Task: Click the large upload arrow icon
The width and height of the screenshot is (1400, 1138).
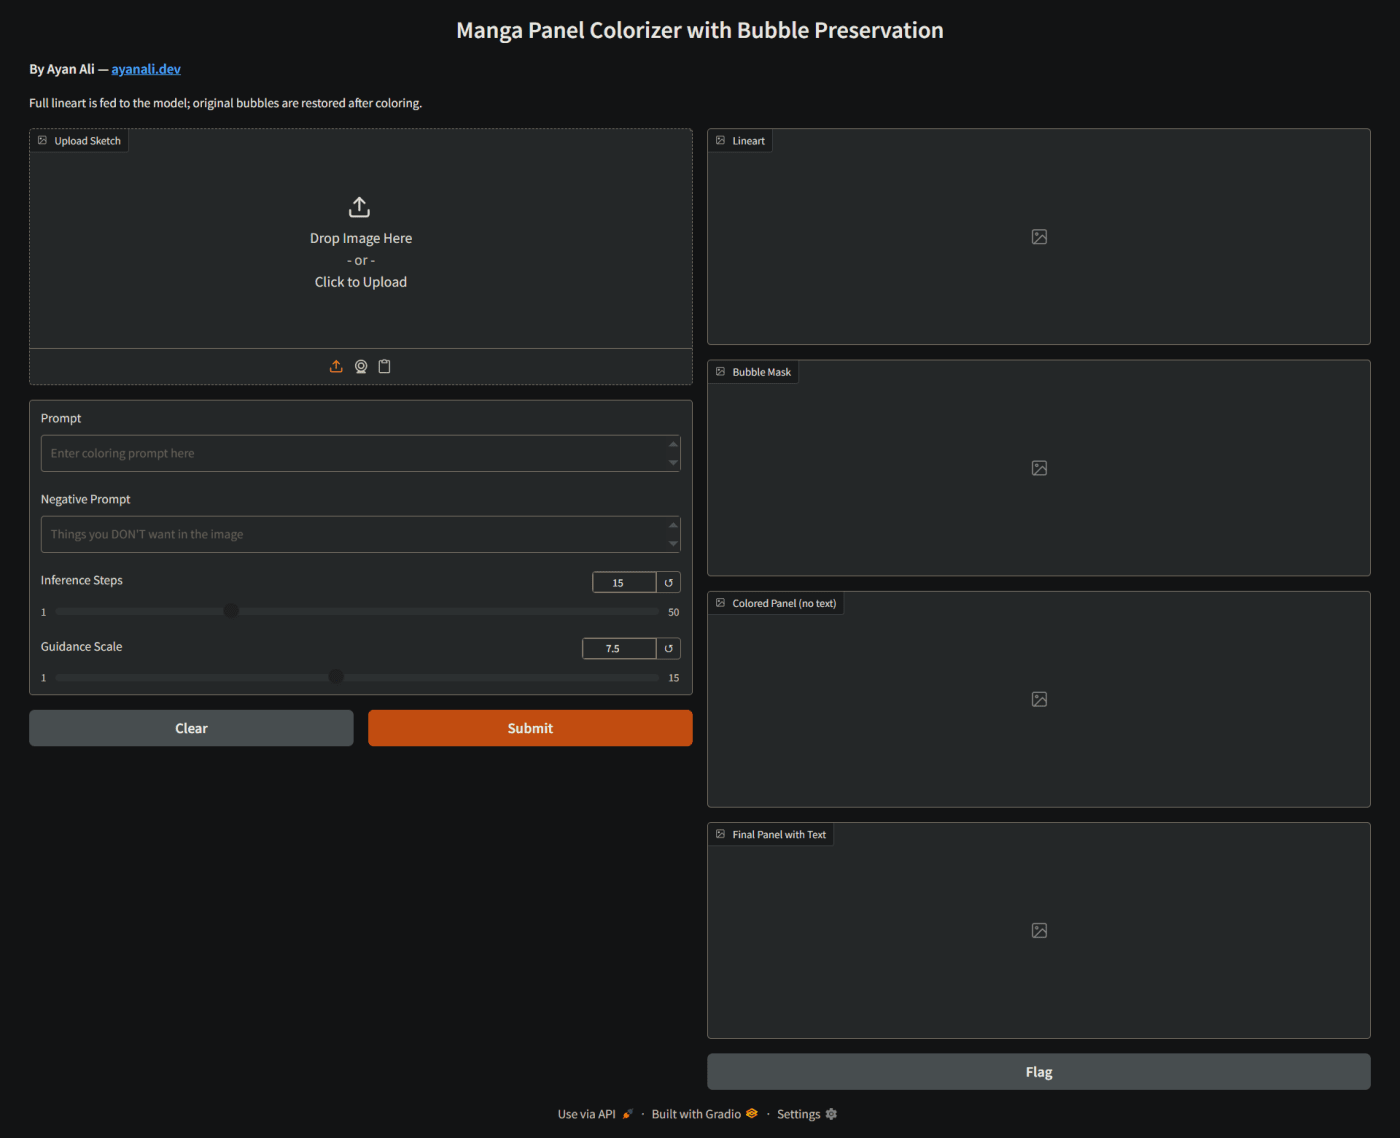Action: tap(360, 207)
